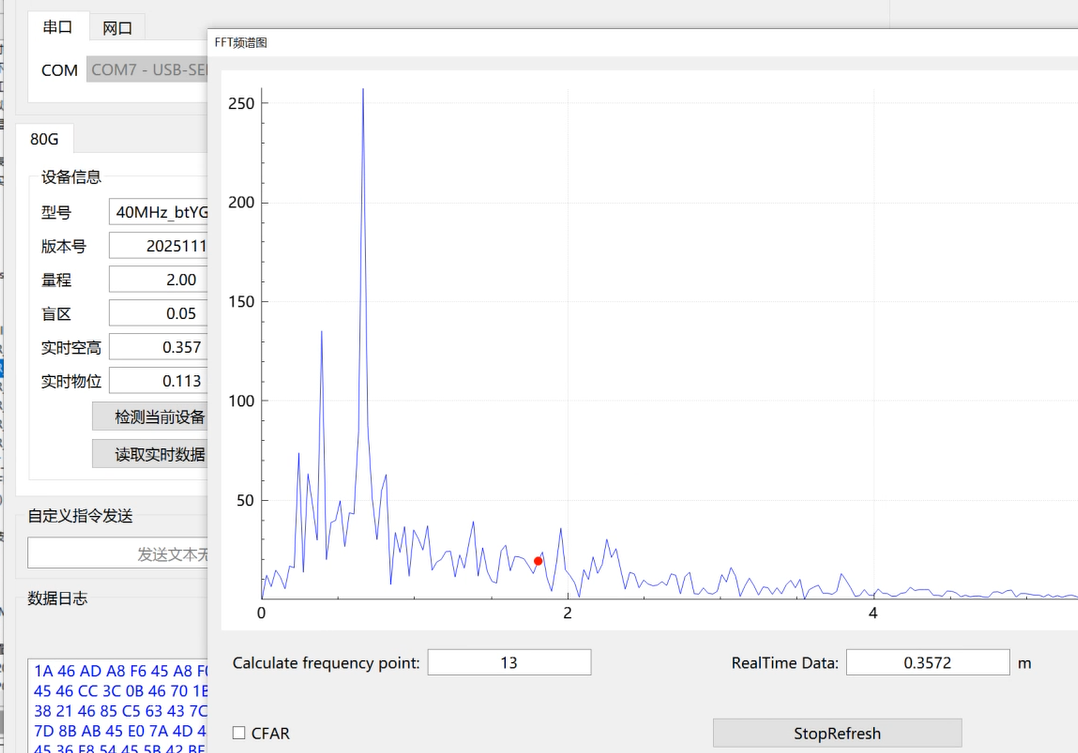Click the hex log line starting 7D 8B

point(120,730)
